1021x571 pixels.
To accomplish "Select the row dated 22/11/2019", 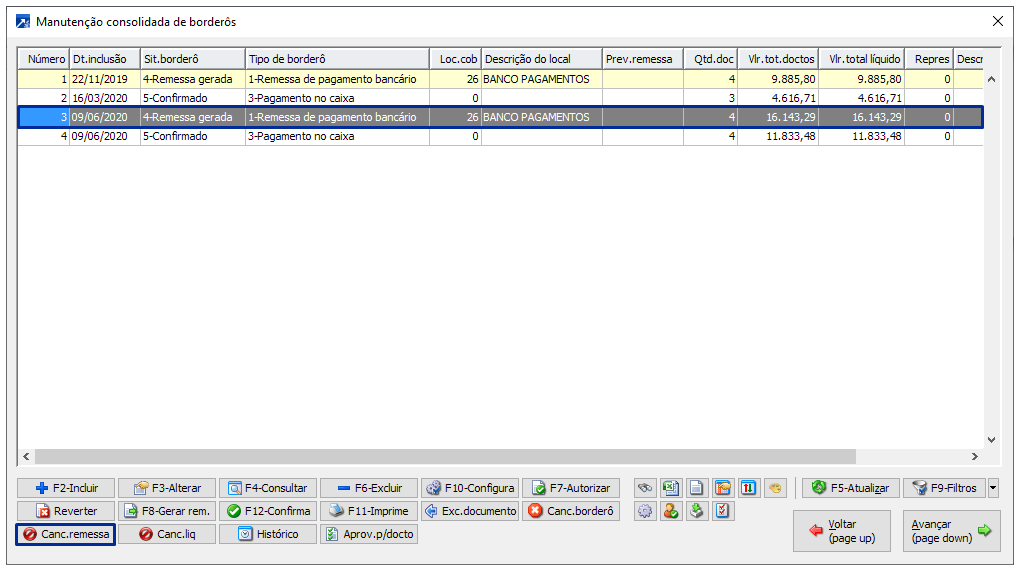I will click(500, 79).
